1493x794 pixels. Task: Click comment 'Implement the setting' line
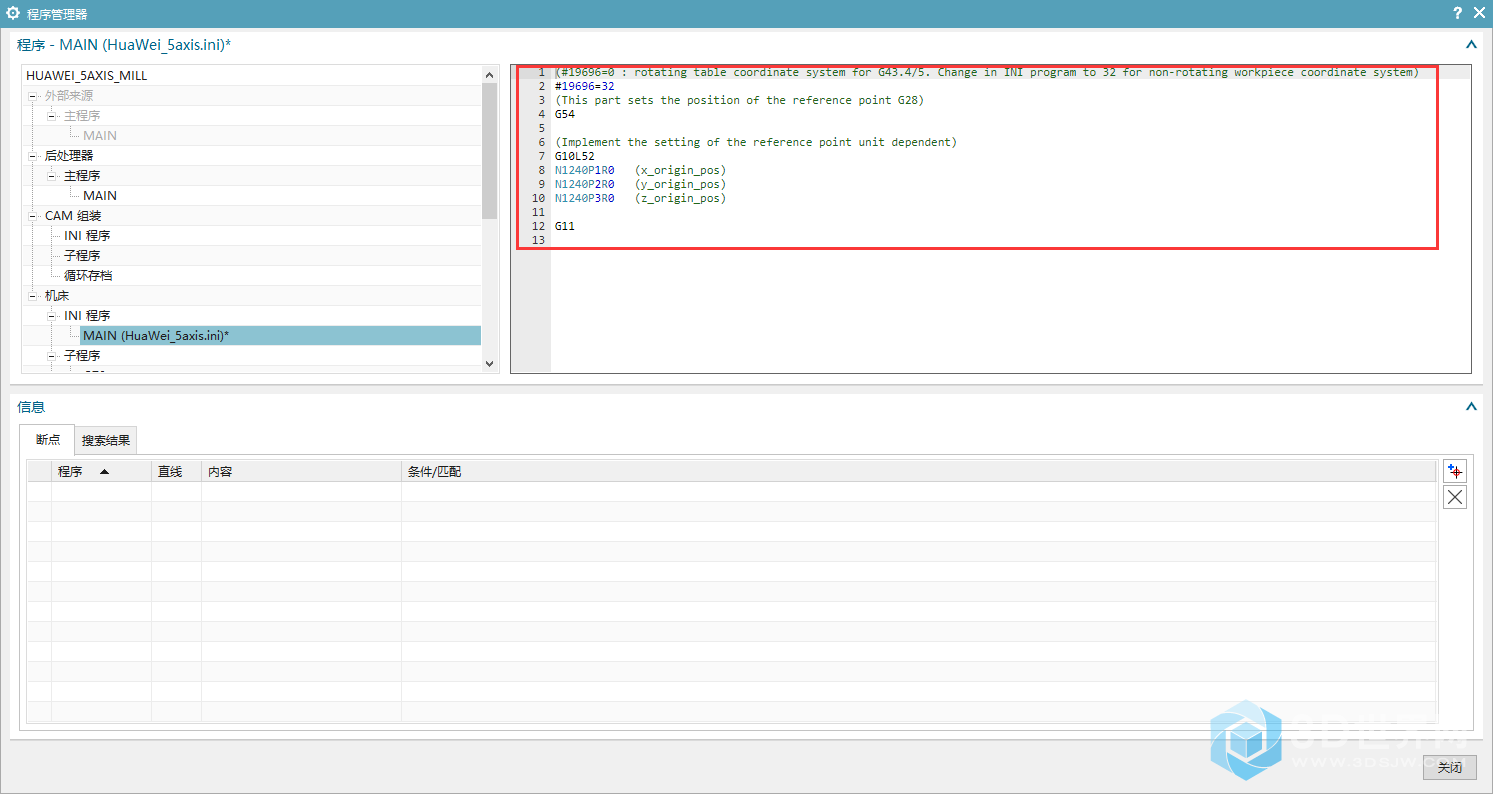tap(756, 142)
